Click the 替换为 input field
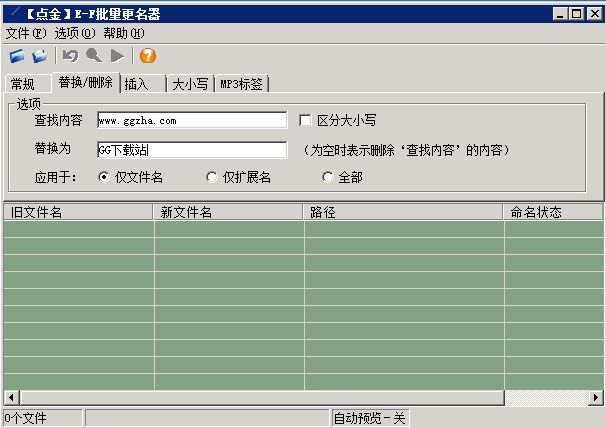This screenshot has width=606, height=428. click(x=192, y=150)
